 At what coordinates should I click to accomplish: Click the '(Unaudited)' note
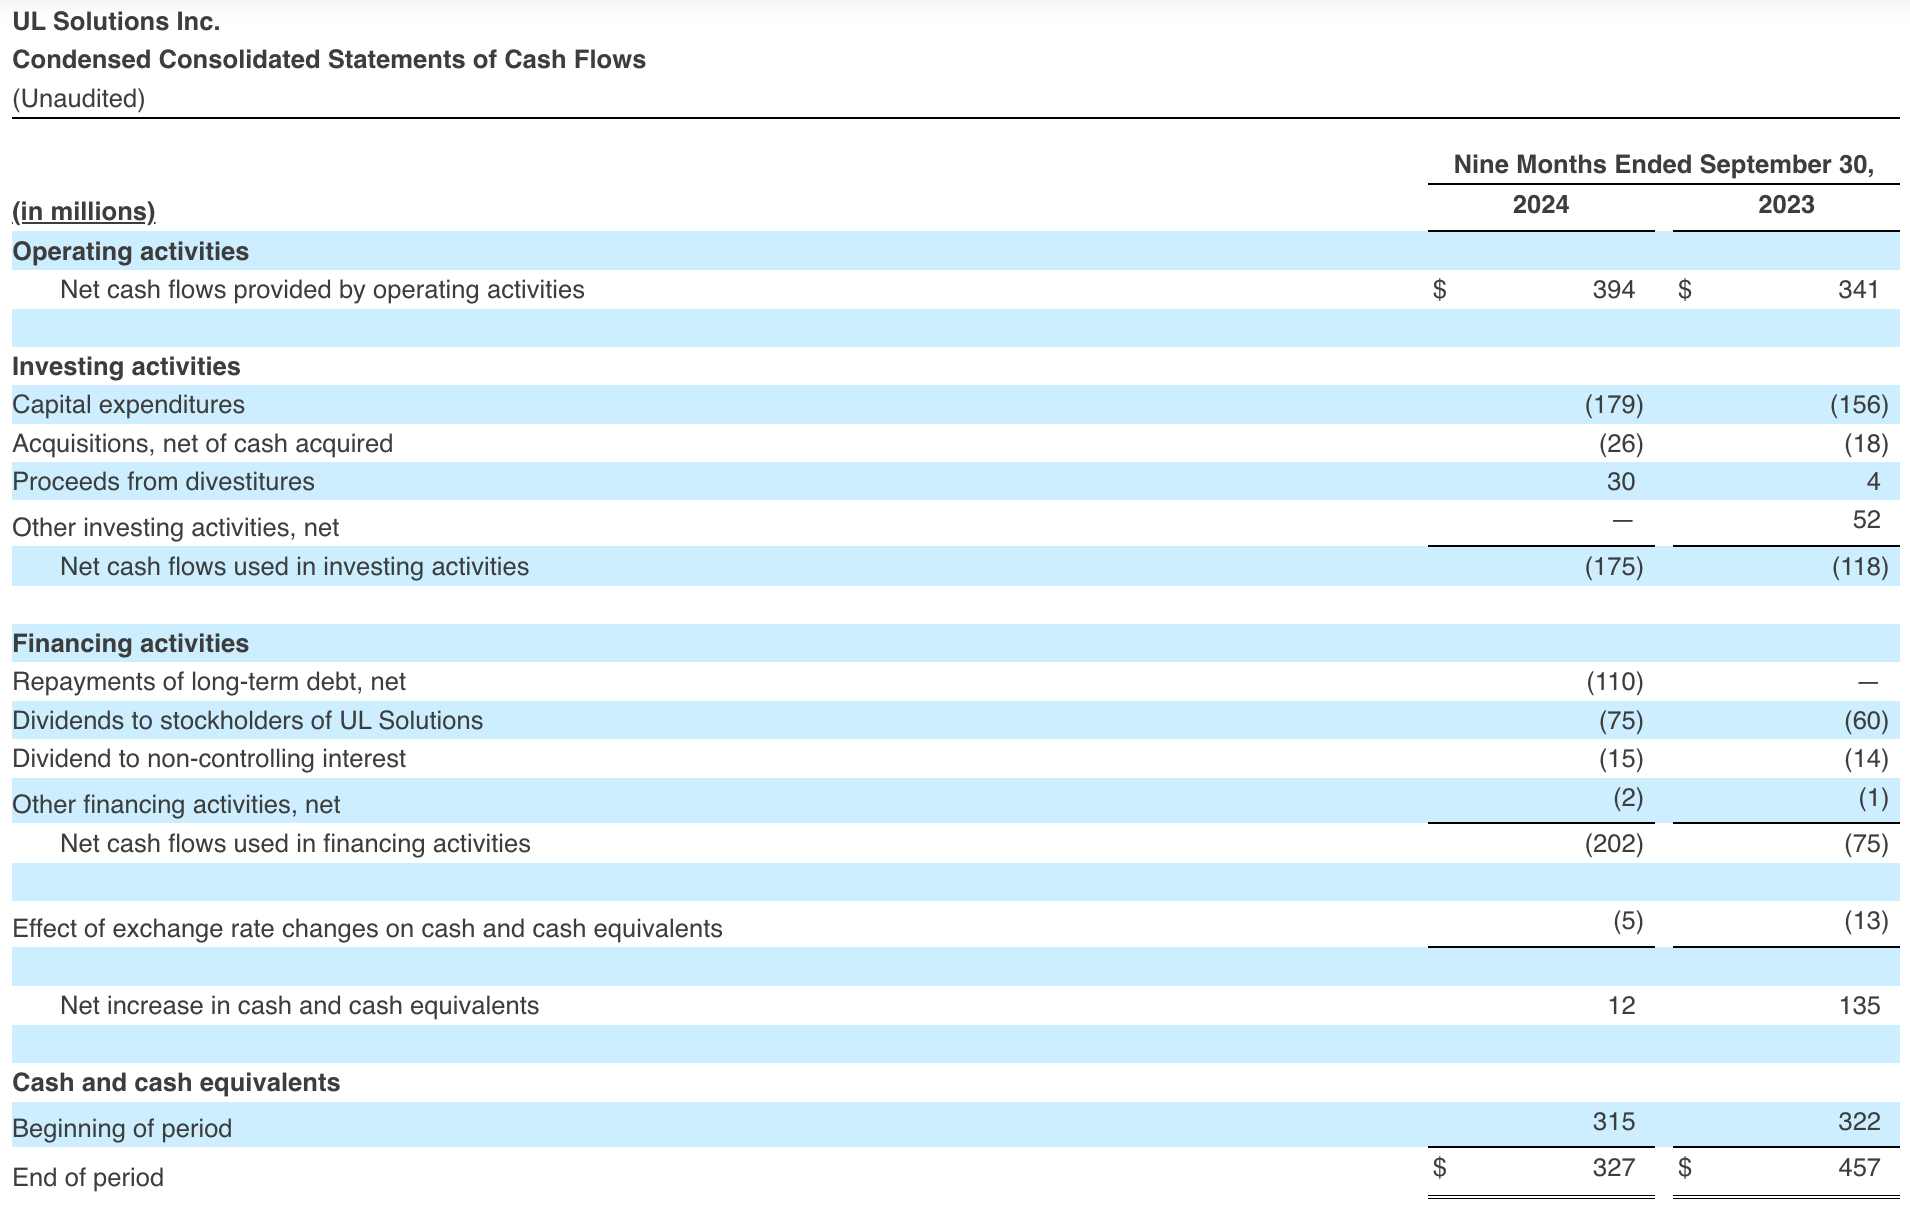[79, 99]
